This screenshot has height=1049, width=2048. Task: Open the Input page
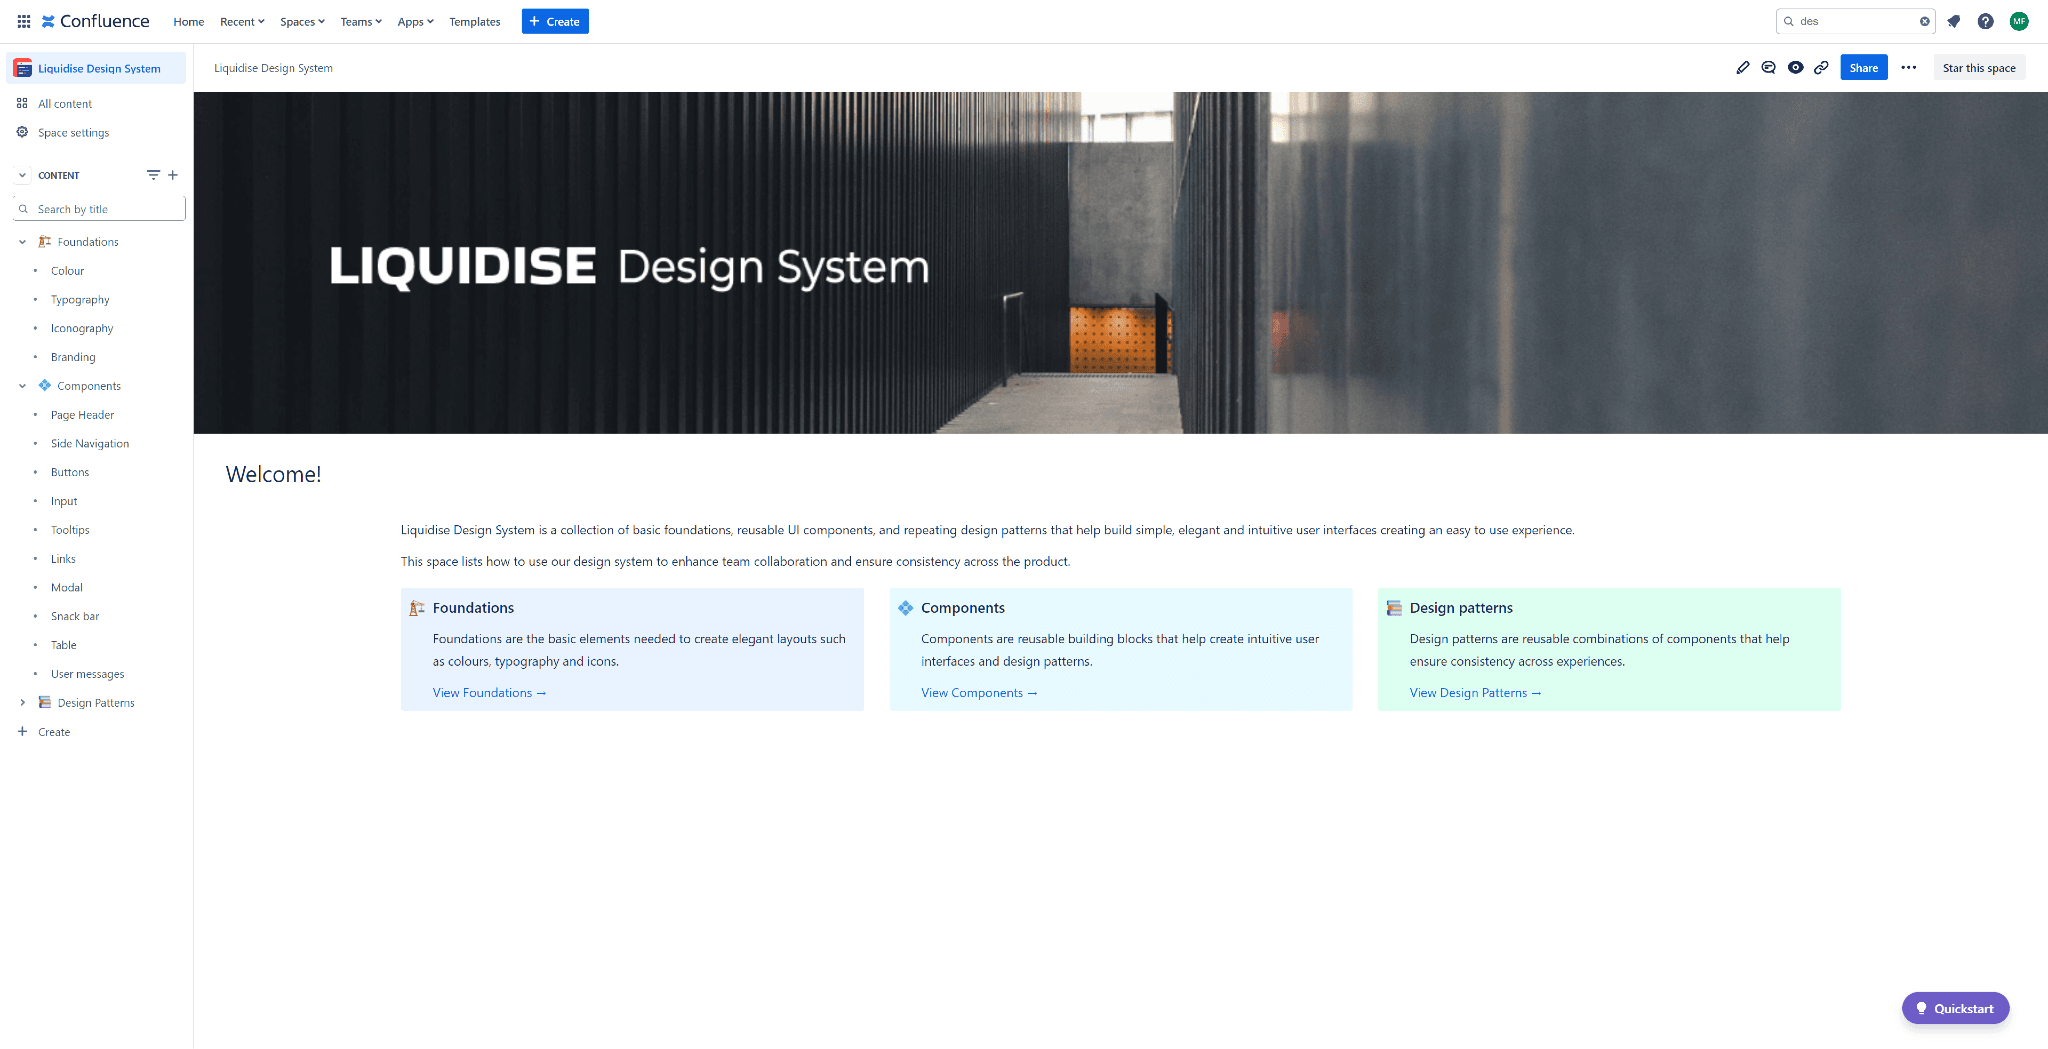click(64, 502)
